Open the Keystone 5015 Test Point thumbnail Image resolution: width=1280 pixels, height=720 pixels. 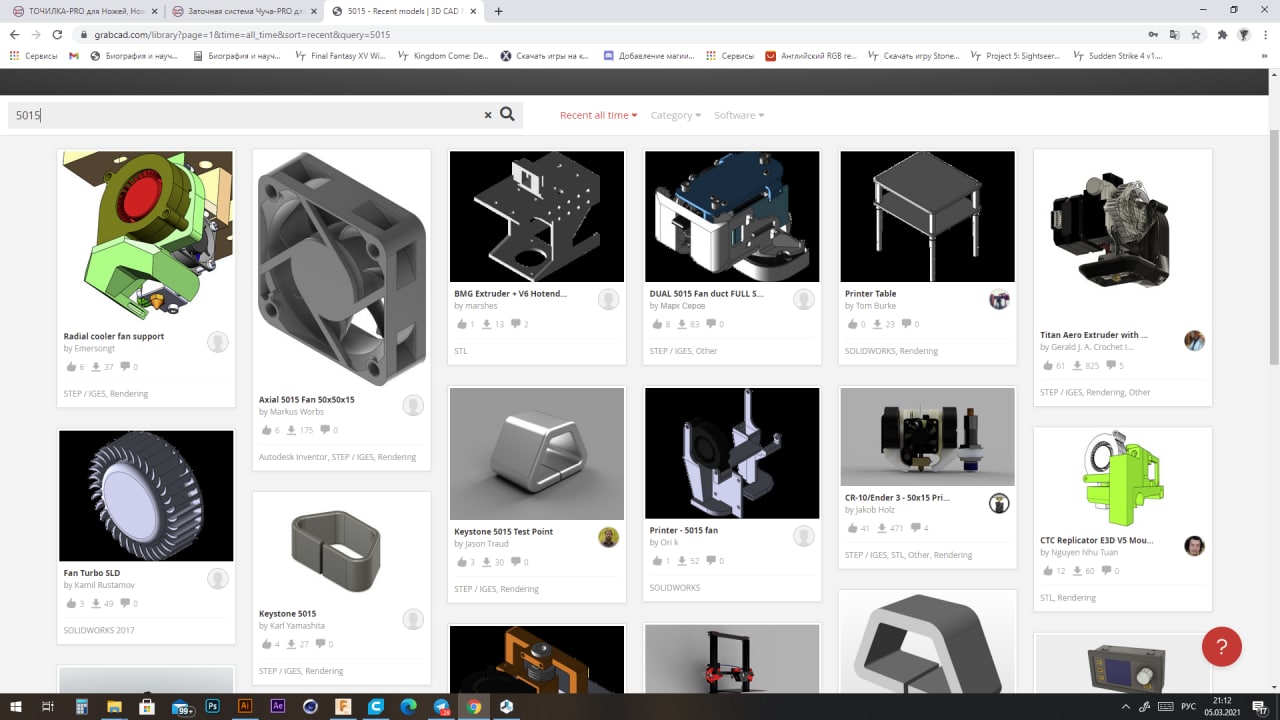(x=537, y=453)
